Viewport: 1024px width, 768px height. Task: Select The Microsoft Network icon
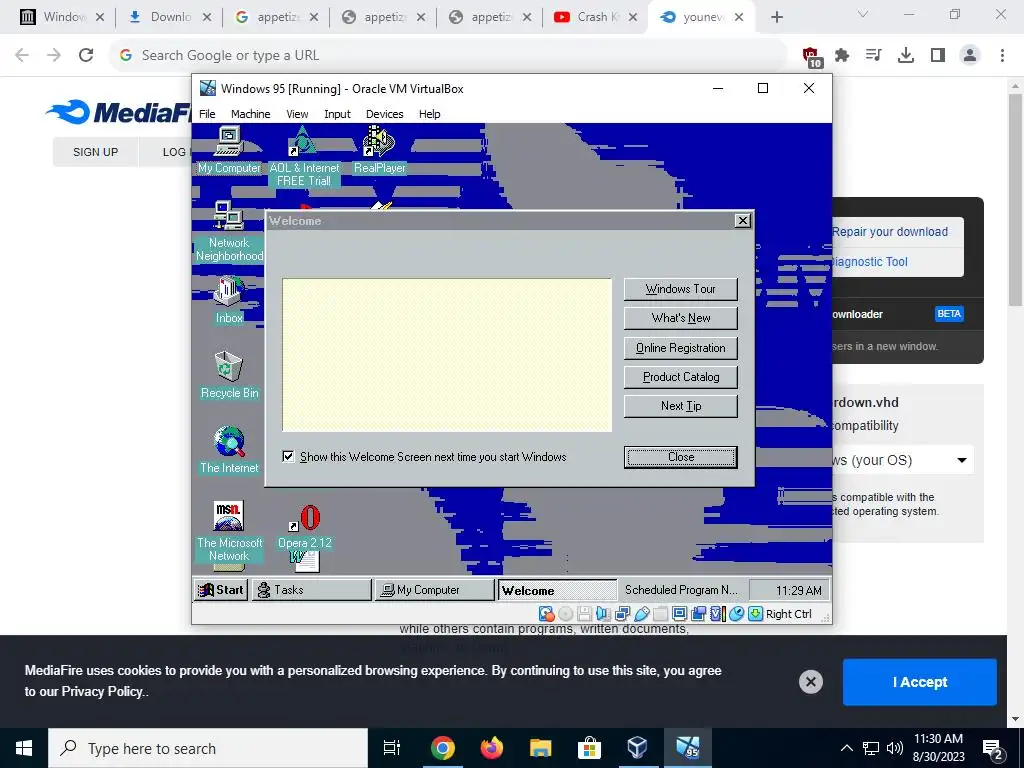[x=229, y=532]
